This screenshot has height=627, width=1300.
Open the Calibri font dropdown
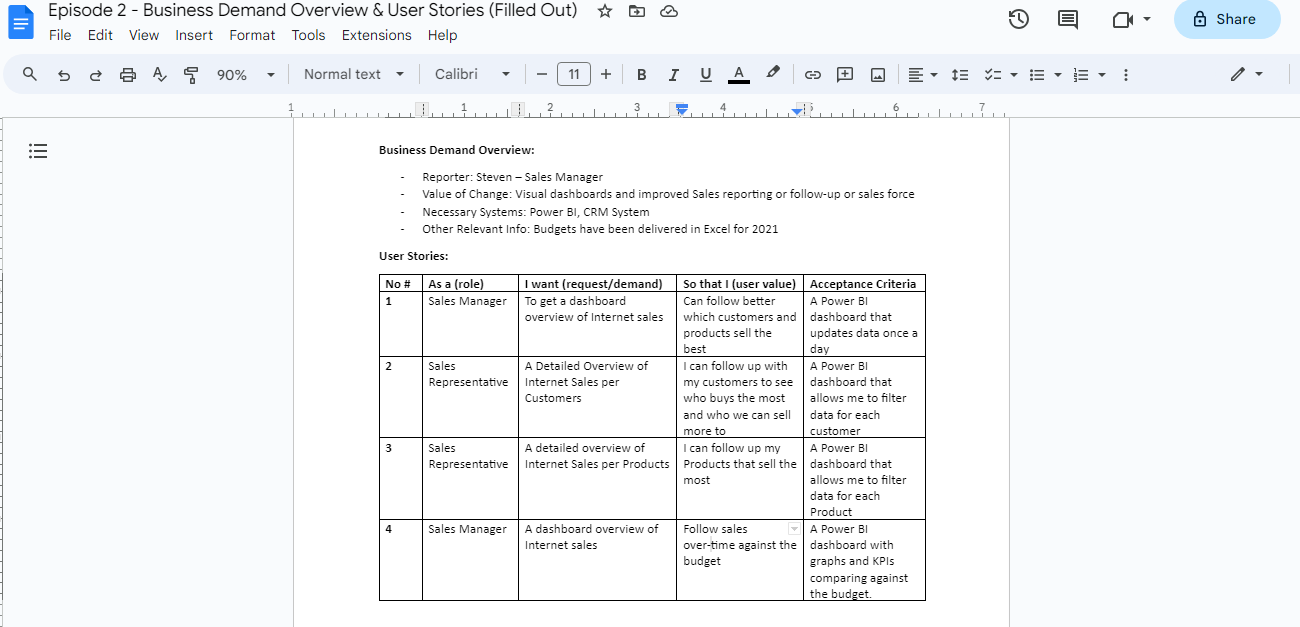[472, 75]
